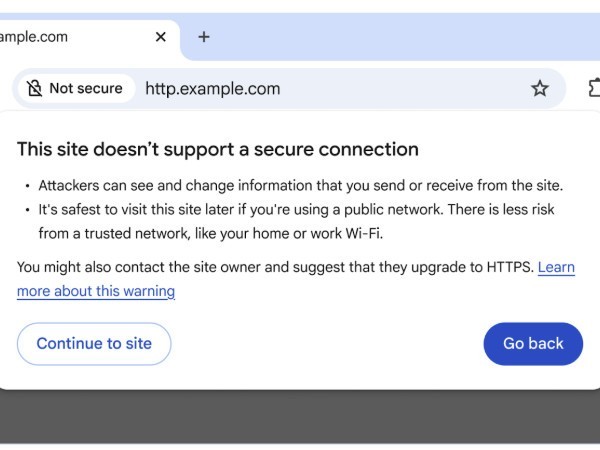Open the "Learn more about this warning" link
Screen dimensions: 600x450
96,291
